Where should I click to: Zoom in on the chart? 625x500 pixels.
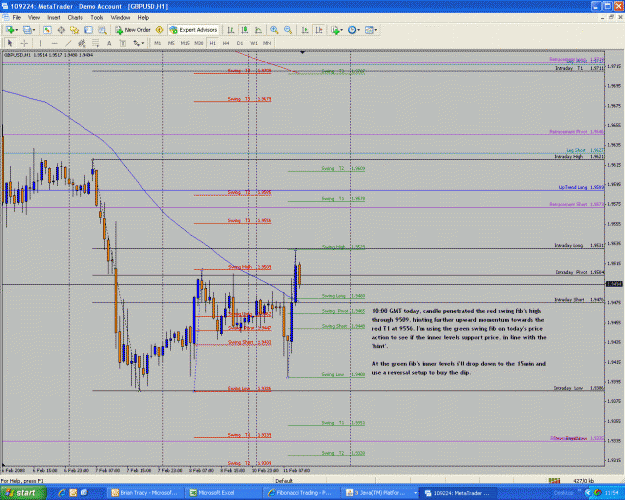click(x=274, y=30)
